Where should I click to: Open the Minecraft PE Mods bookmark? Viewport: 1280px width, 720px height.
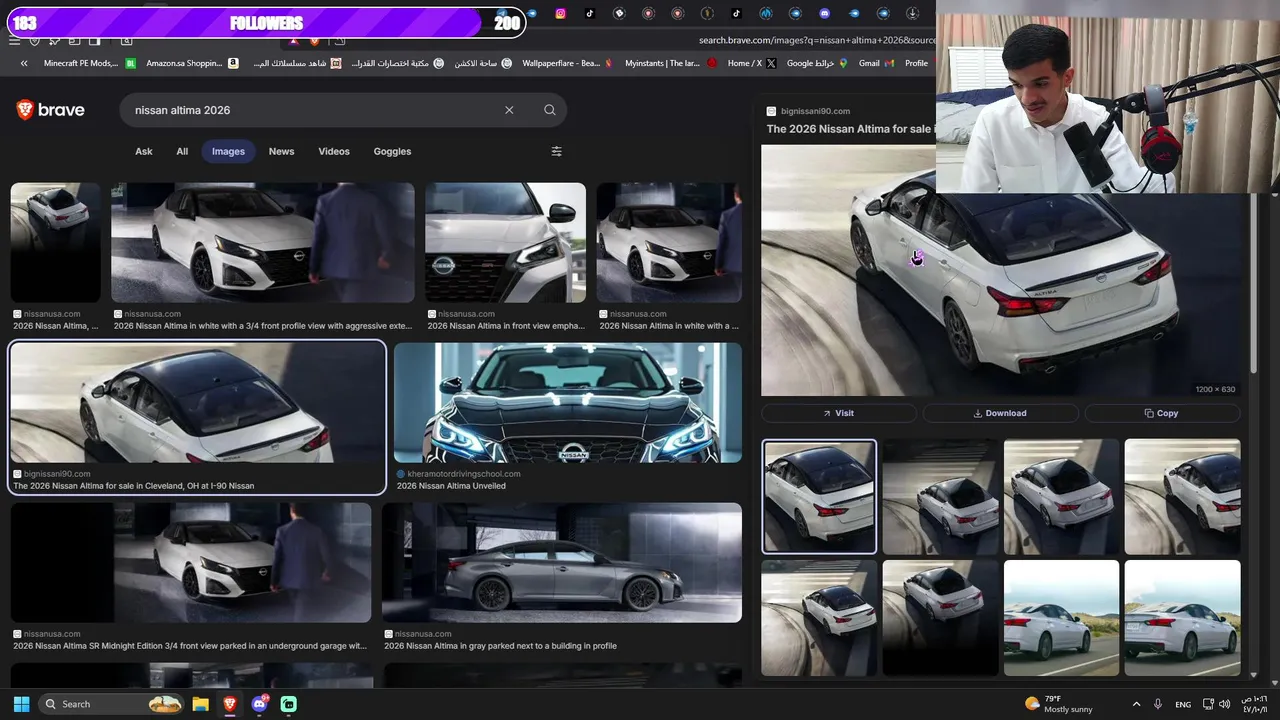[90, 63]
